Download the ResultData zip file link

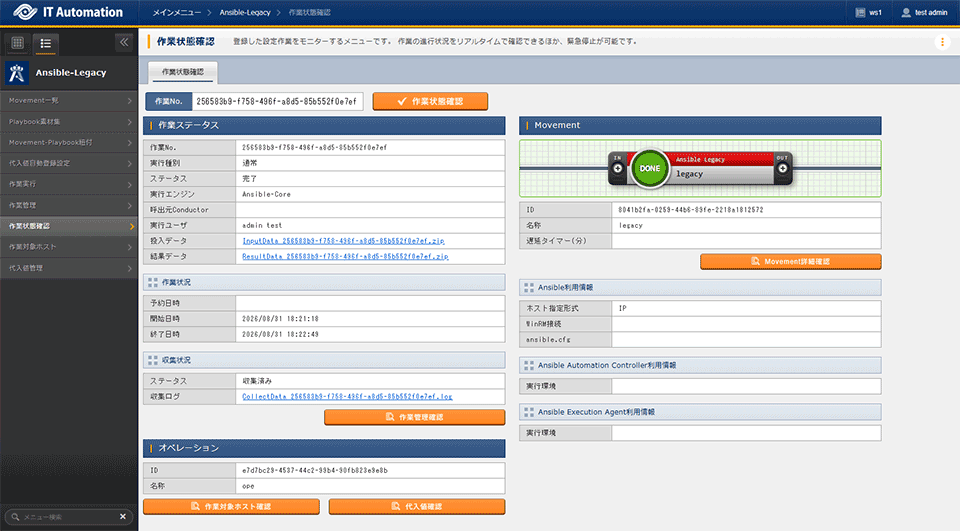pyautogui.click(x=345, y=257)
